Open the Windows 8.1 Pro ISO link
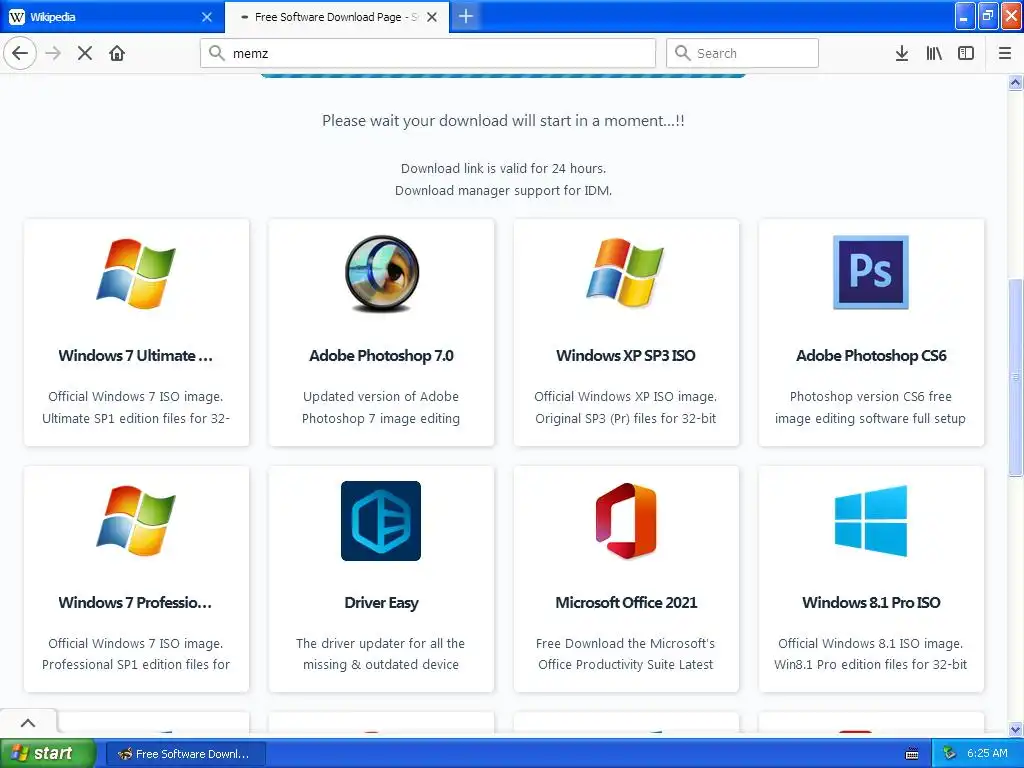Screen dimensions: 1024x768 (x=871, y=602)
